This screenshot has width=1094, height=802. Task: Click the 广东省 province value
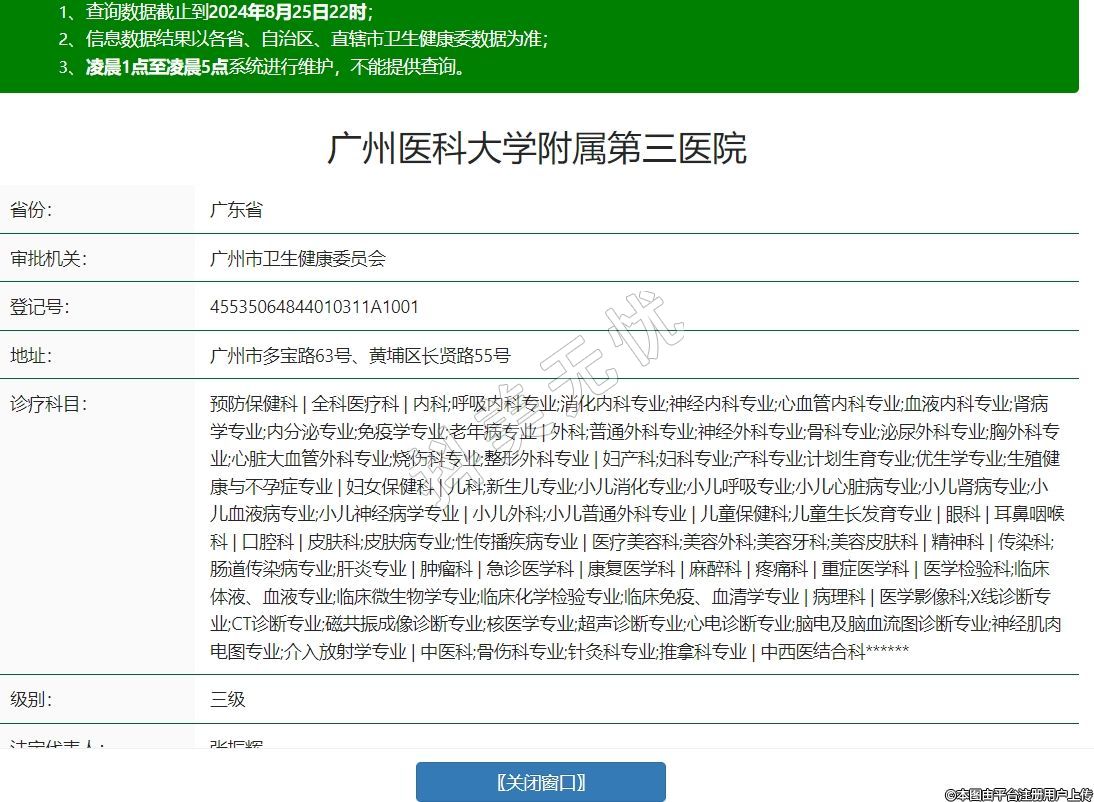(236, 210)
